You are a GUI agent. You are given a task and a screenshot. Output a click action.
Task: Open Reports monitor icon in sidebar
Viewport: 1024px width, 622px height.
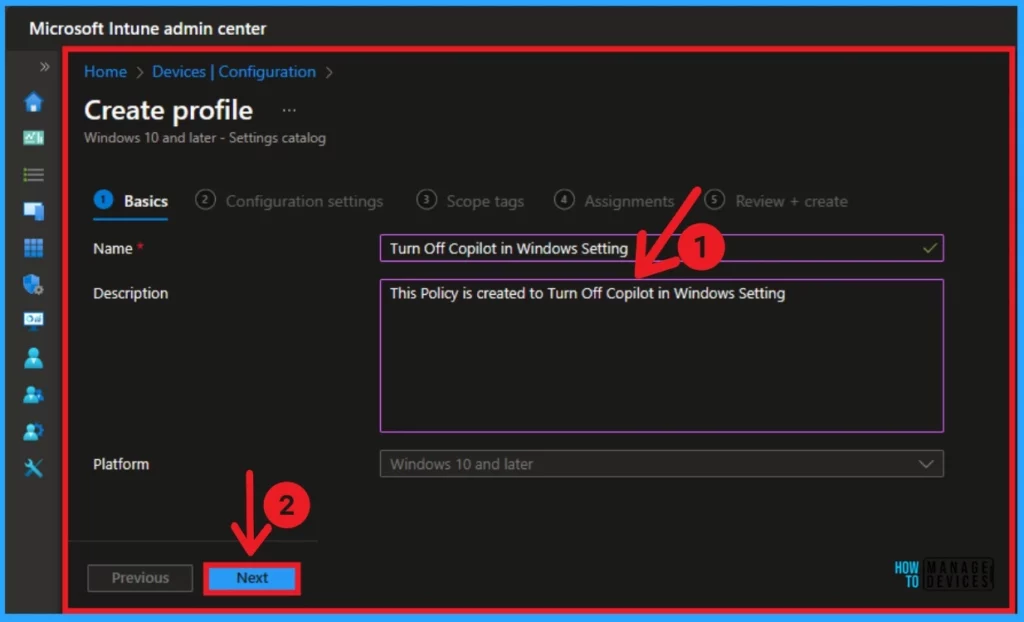(x=33, y=320)
